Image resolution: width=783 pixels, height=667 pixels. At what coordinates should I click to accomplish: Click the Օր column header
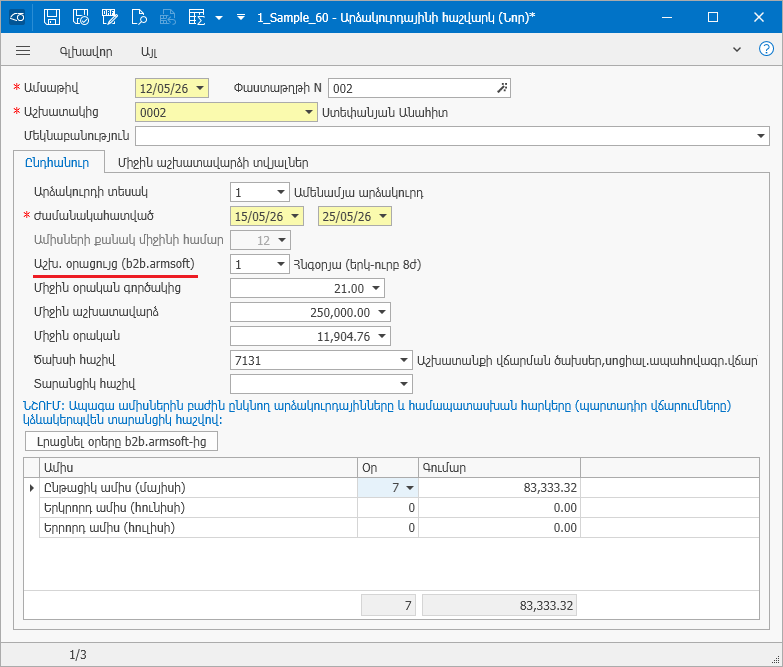[388, 468]
